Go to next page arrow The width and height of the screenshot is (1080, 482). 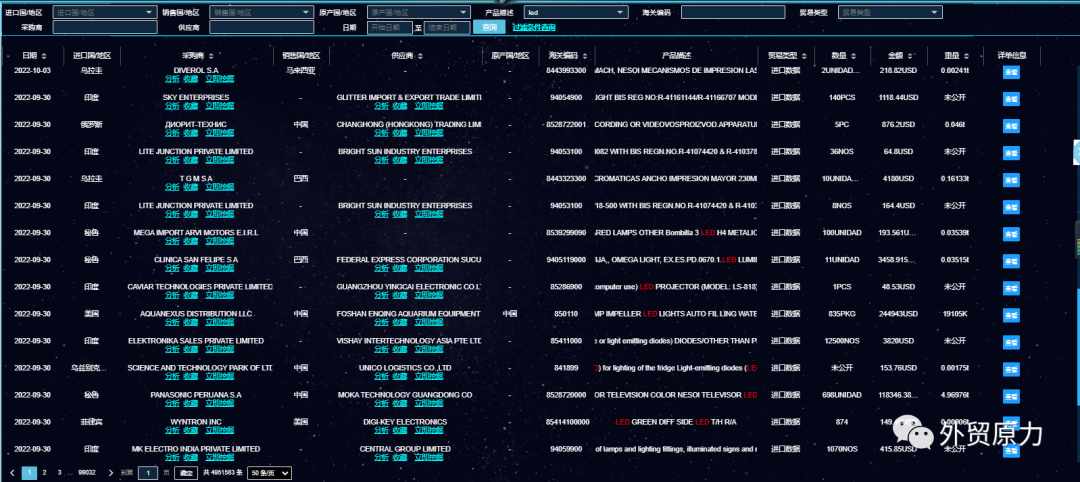[x=110, y=473]
